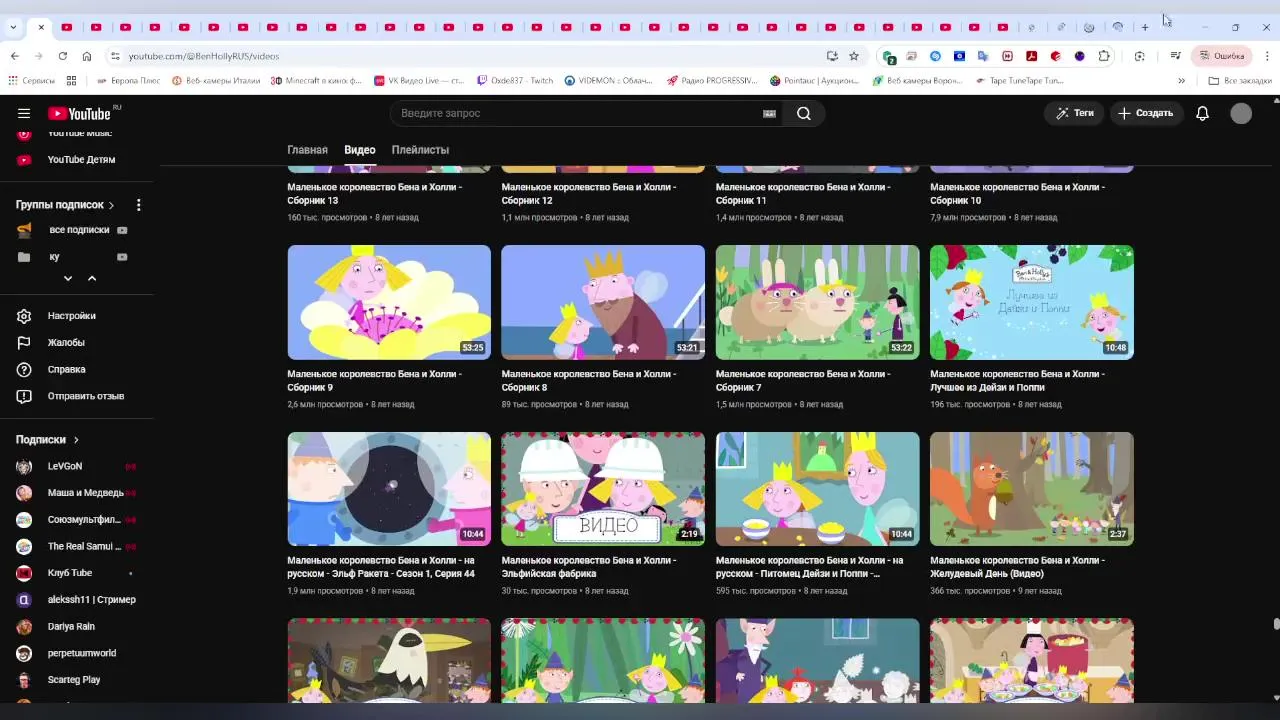The image size is (1280, 720).
Task: Open the Chrome extensions puzzle icon
Action: tap(1104, 56)
